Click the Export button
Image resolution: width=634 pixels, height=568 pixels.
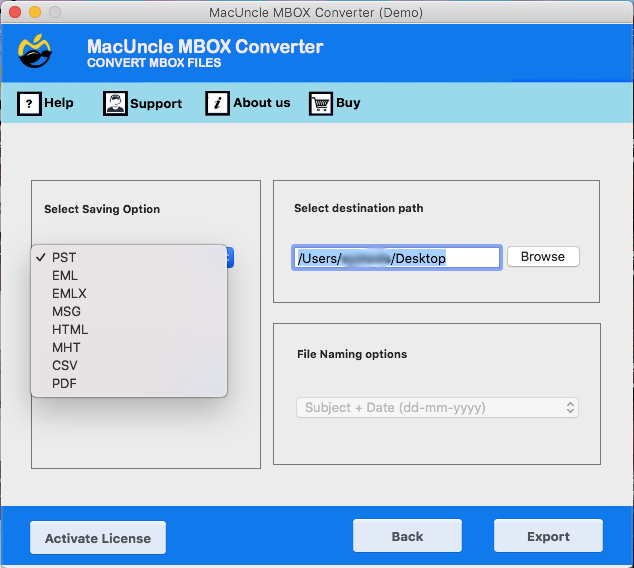tap(548, 536)
